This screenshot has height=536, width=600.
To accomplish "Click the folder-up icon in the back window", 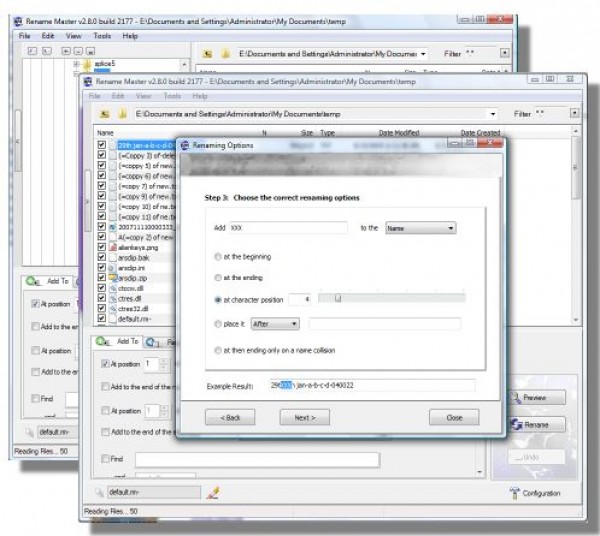I will (x=207, y=54).
